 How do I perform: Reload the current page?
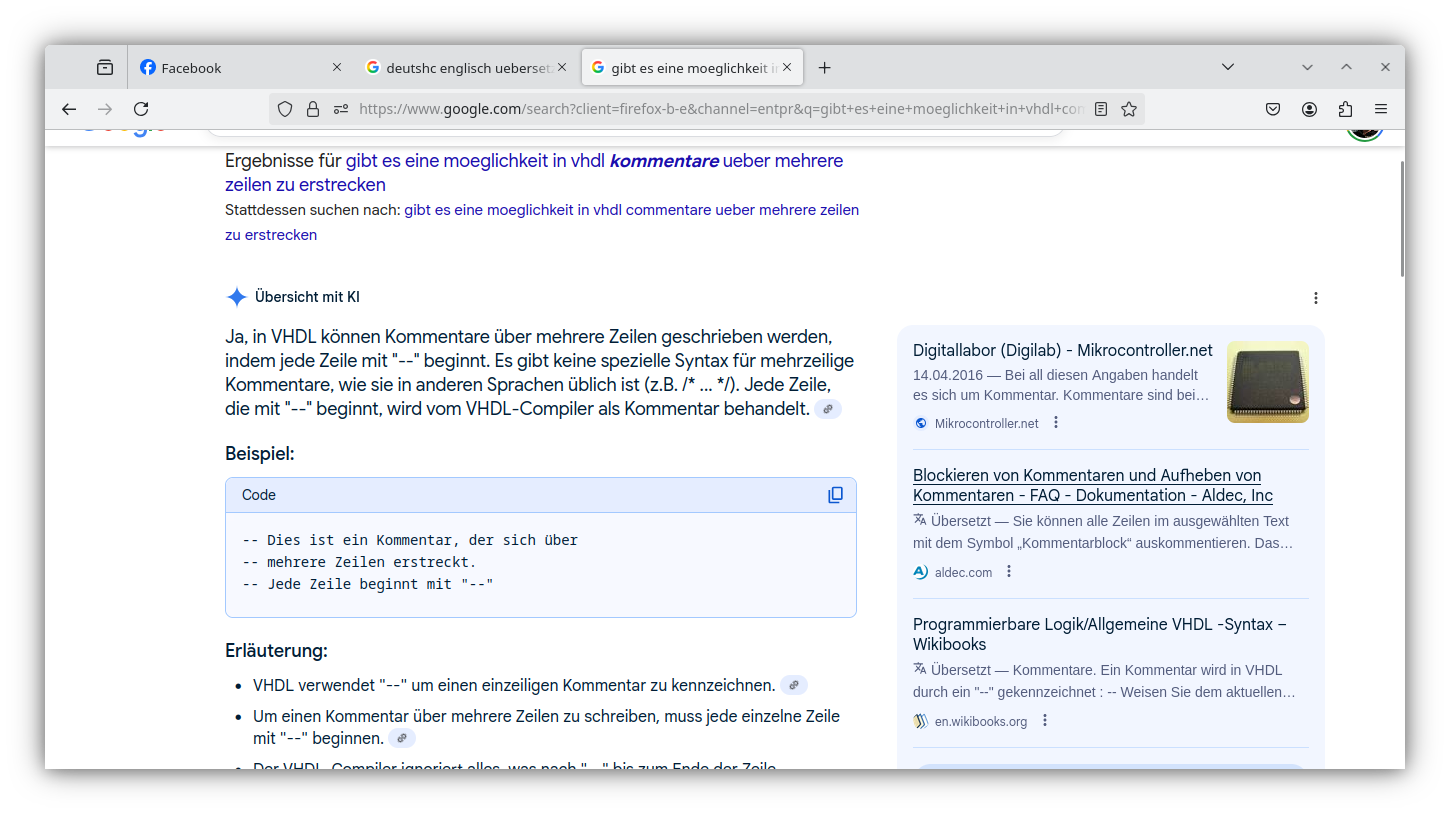click(x=141, y=109)
